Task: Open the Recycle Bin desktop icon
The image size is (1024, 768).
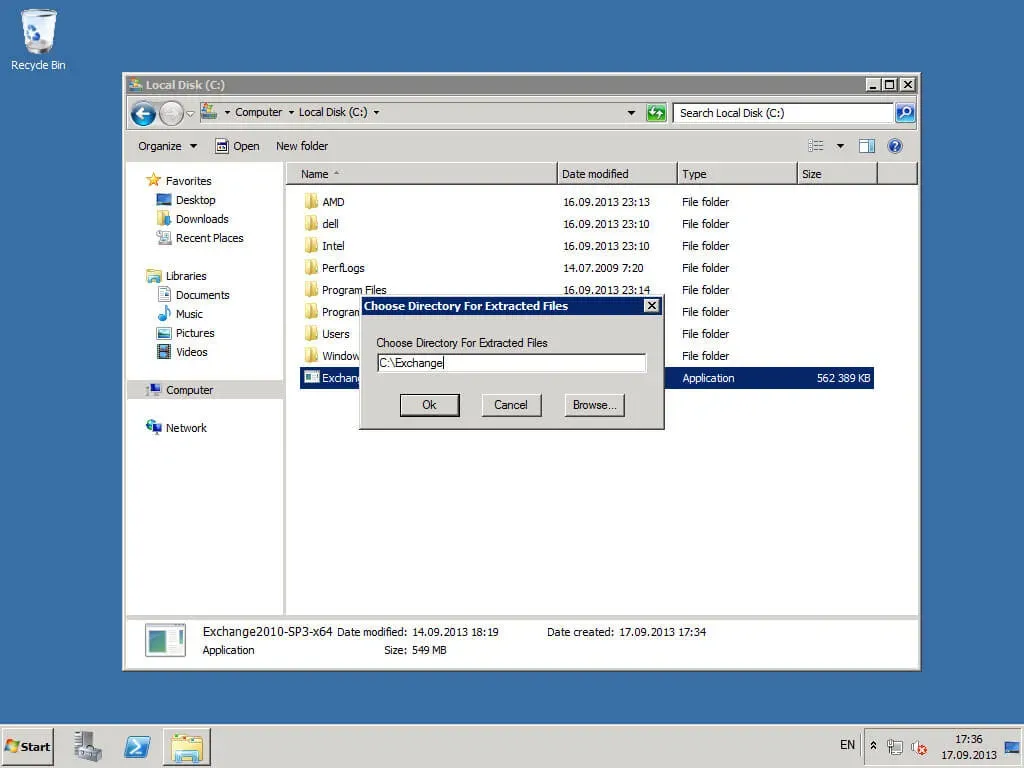Action: [x=38, y=39]
